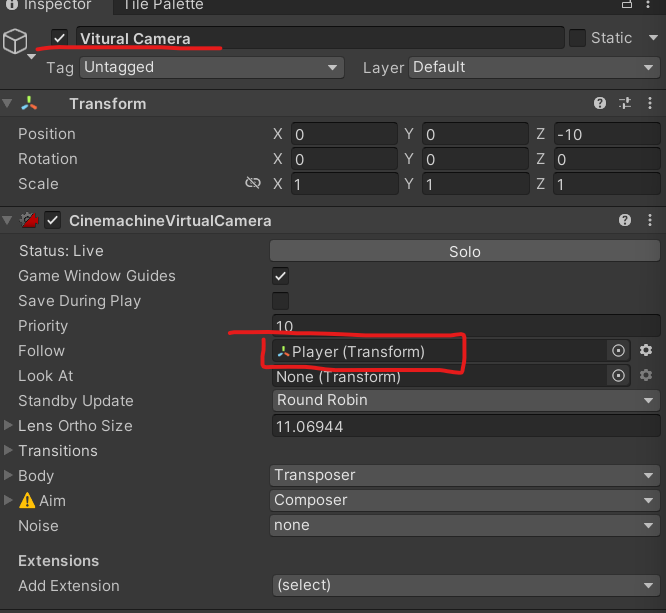Click the CinemachineVirtualCamera help icon
Image resolution: width=666 pixels, height=613 pixels.
click(x=625, y=220)
